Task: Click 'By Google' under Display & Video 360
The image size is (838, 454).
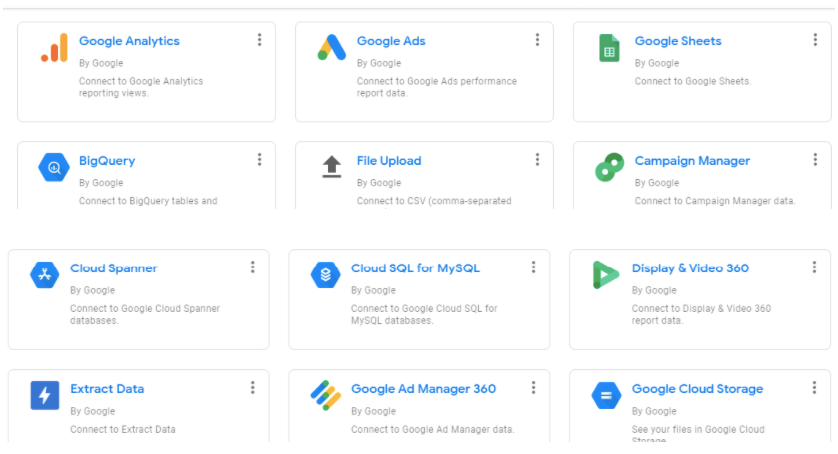Action: 654,290
